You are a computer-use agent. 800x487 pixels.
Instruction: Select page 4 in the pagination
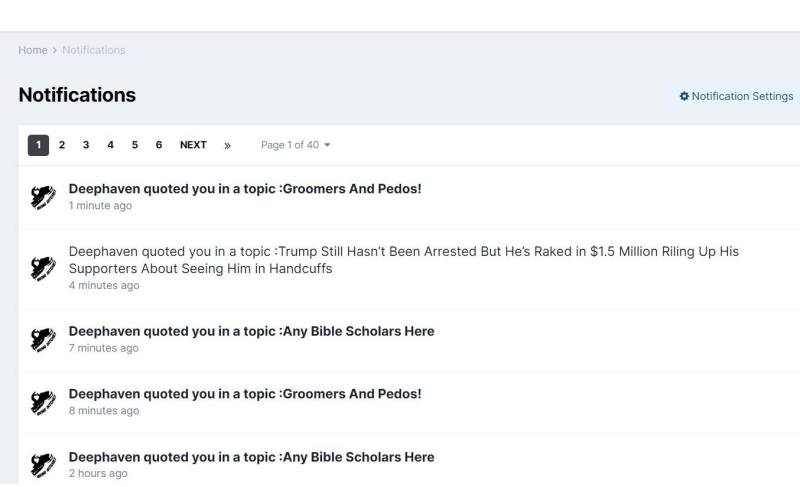110,145
